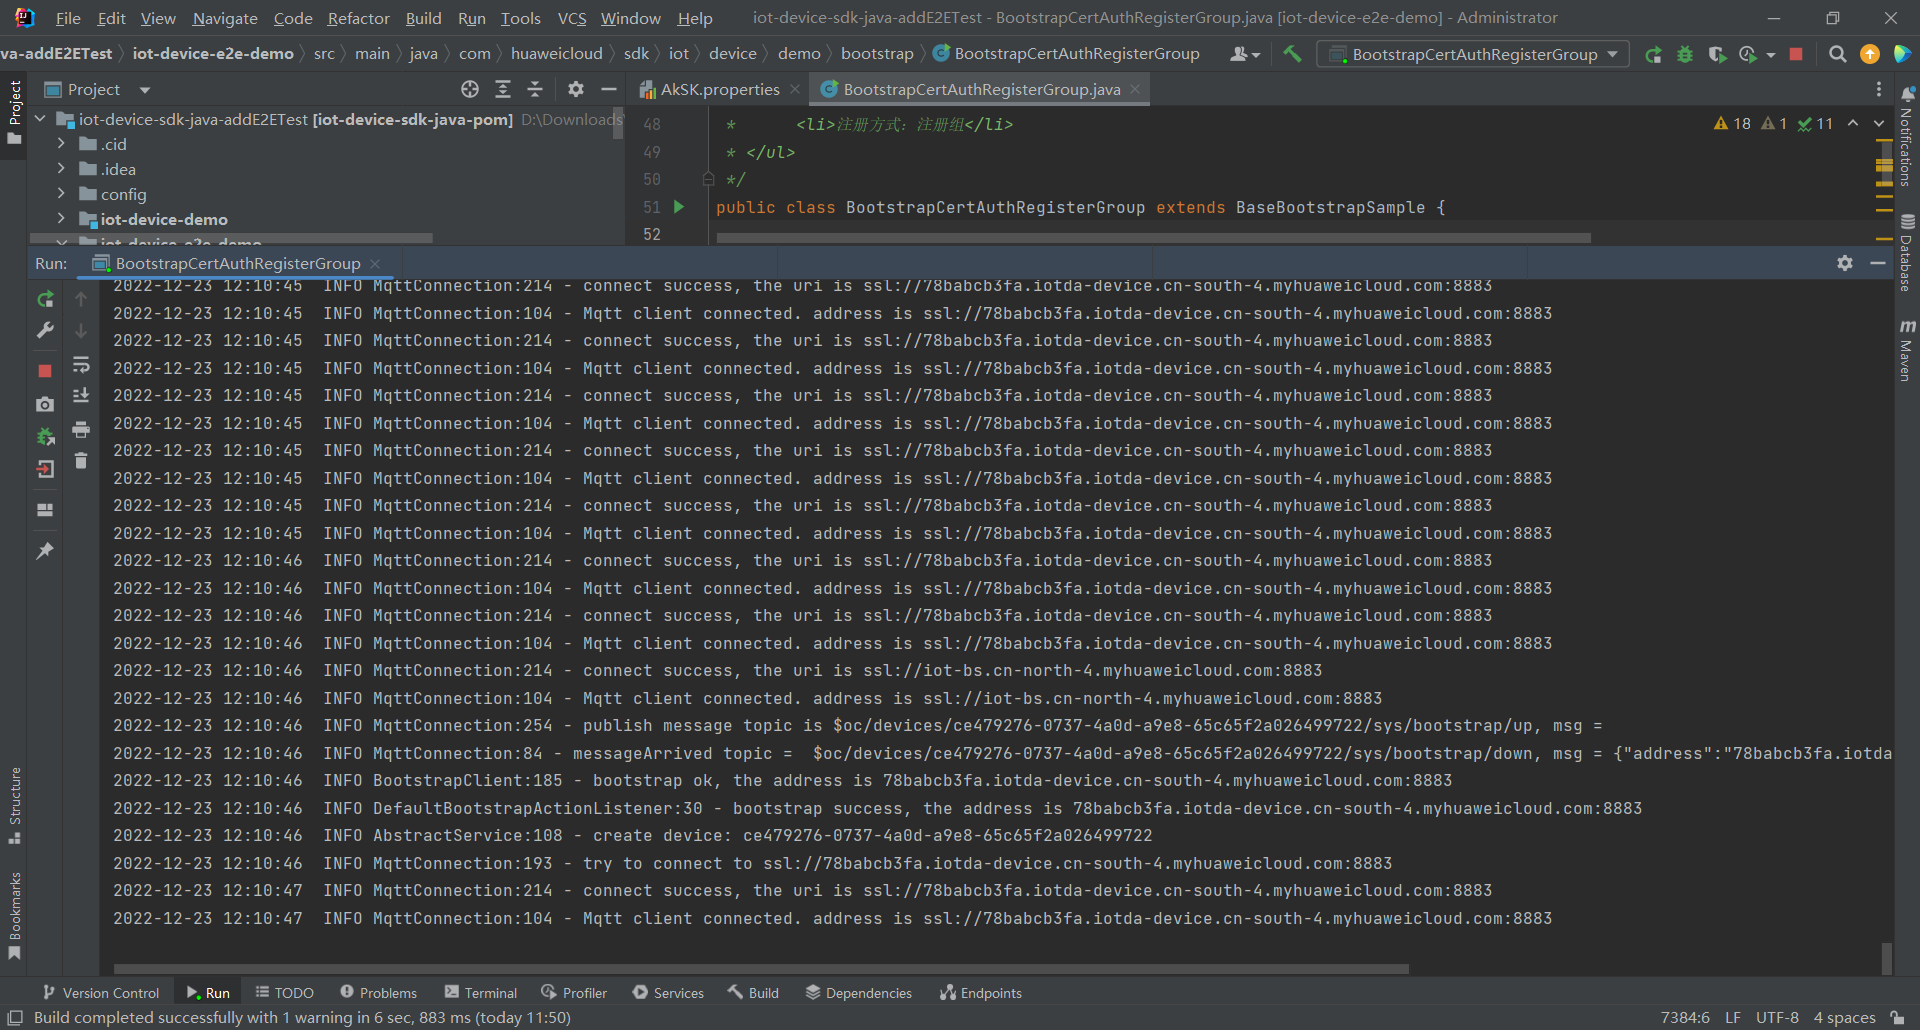1920x1030 pixels.
Task: Toggle scroll to end of console
Action: pyautogui.click(x=81, y=396)
